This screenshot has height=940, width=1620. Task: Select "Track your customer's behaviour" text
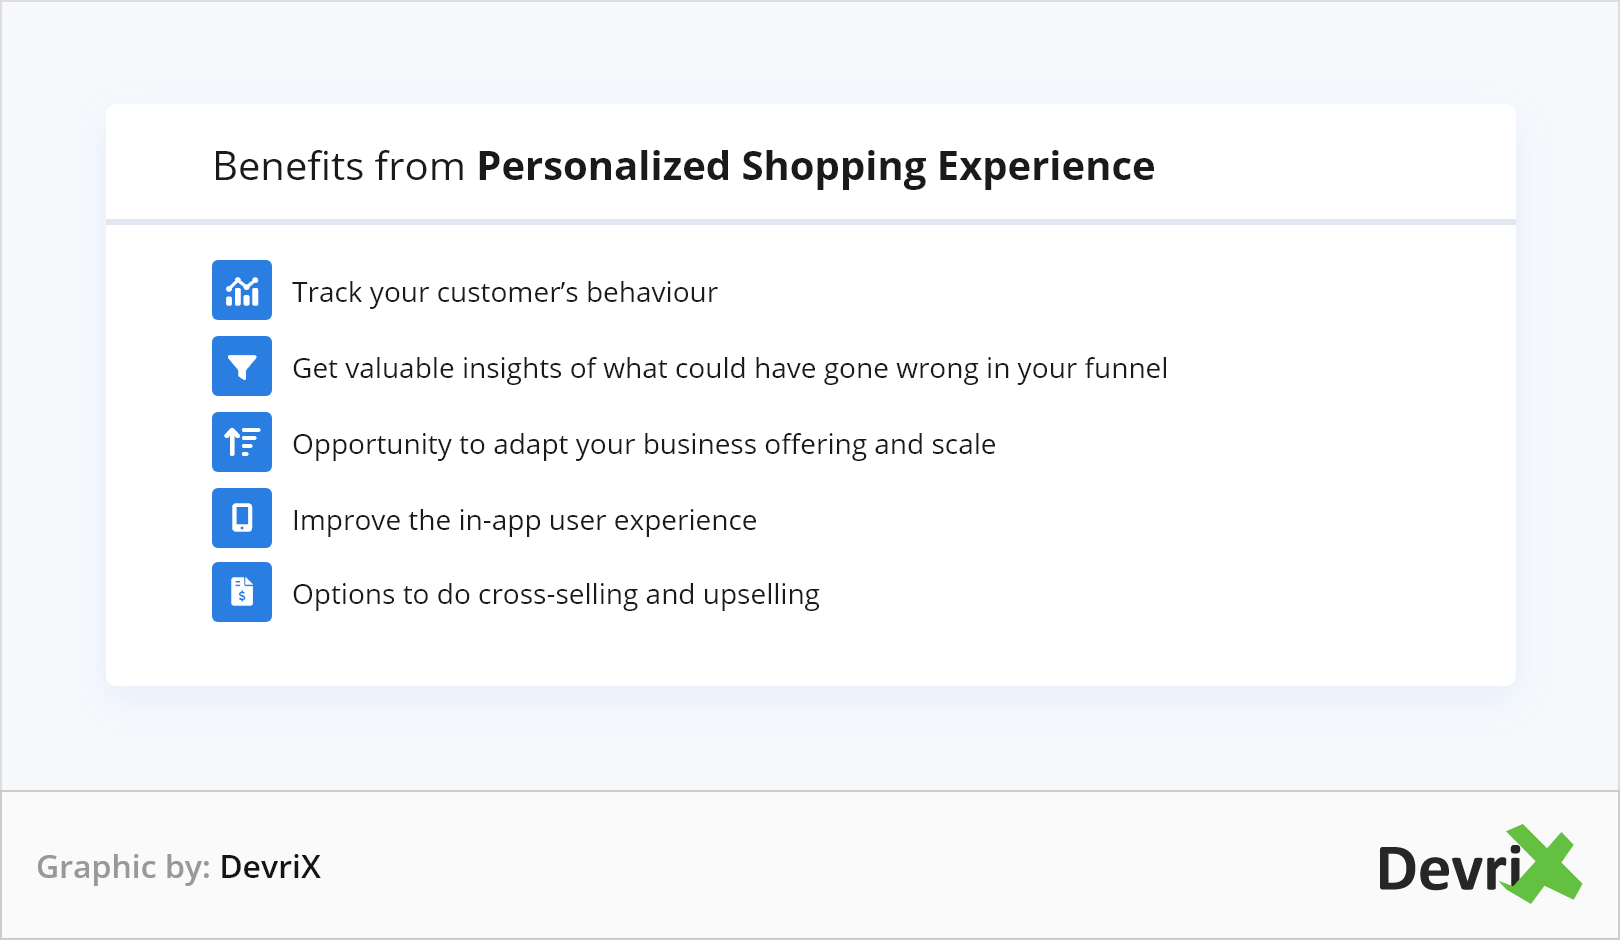[x=504, y=292]
